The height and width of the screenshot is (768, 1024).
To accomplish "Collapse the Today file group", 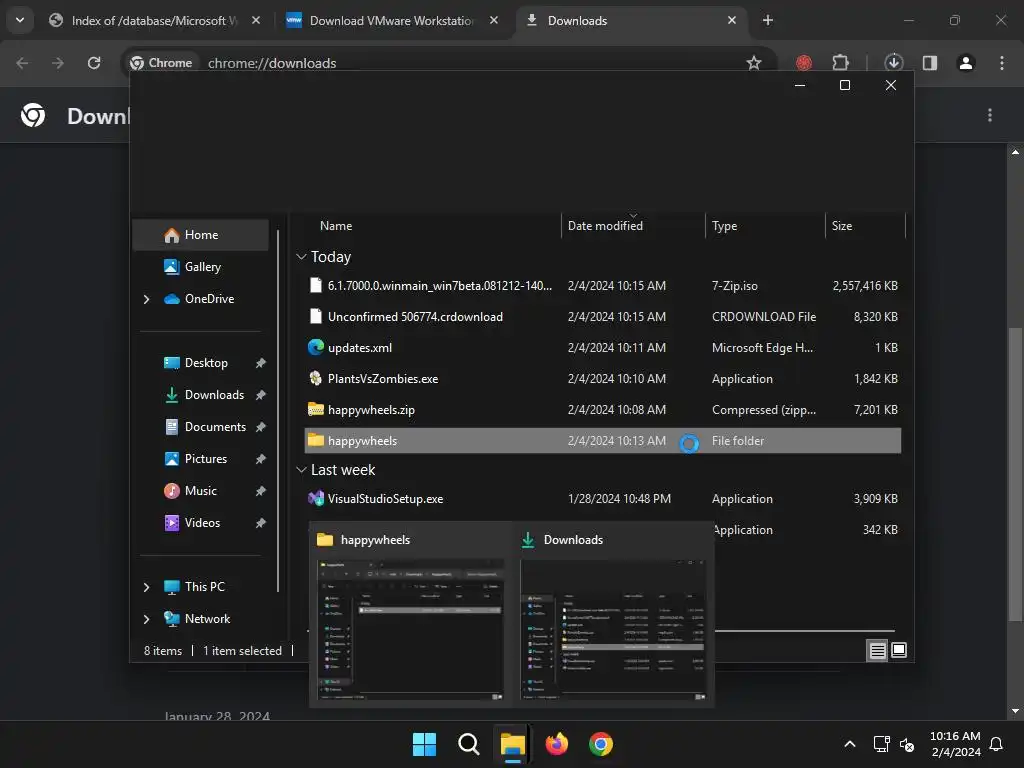I will (301, 257).
